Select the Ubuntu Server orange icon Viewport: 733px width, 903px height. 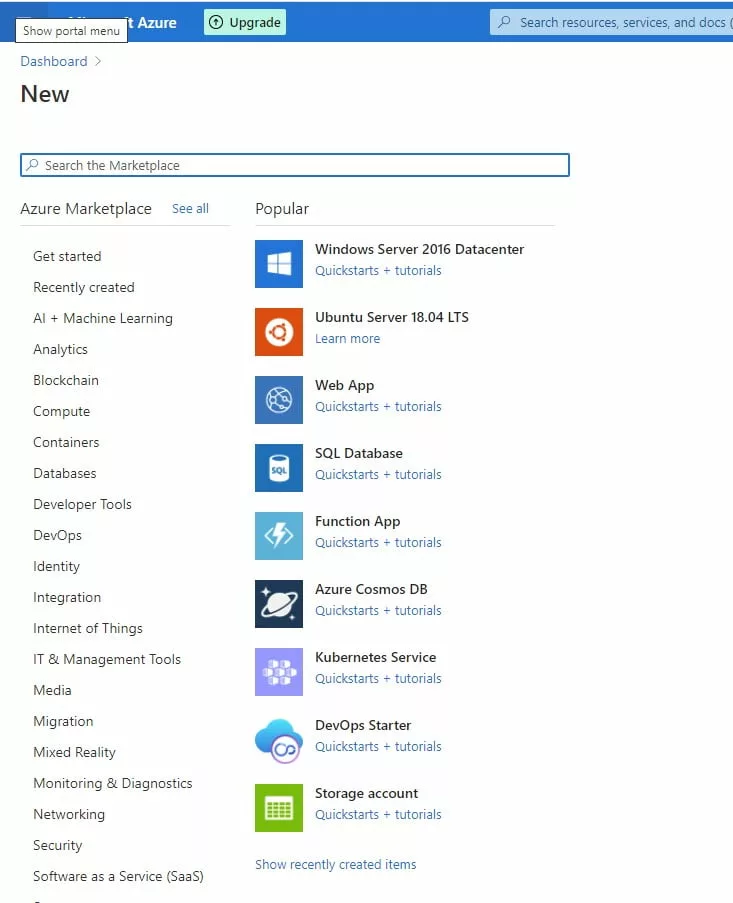coord(279,332)
